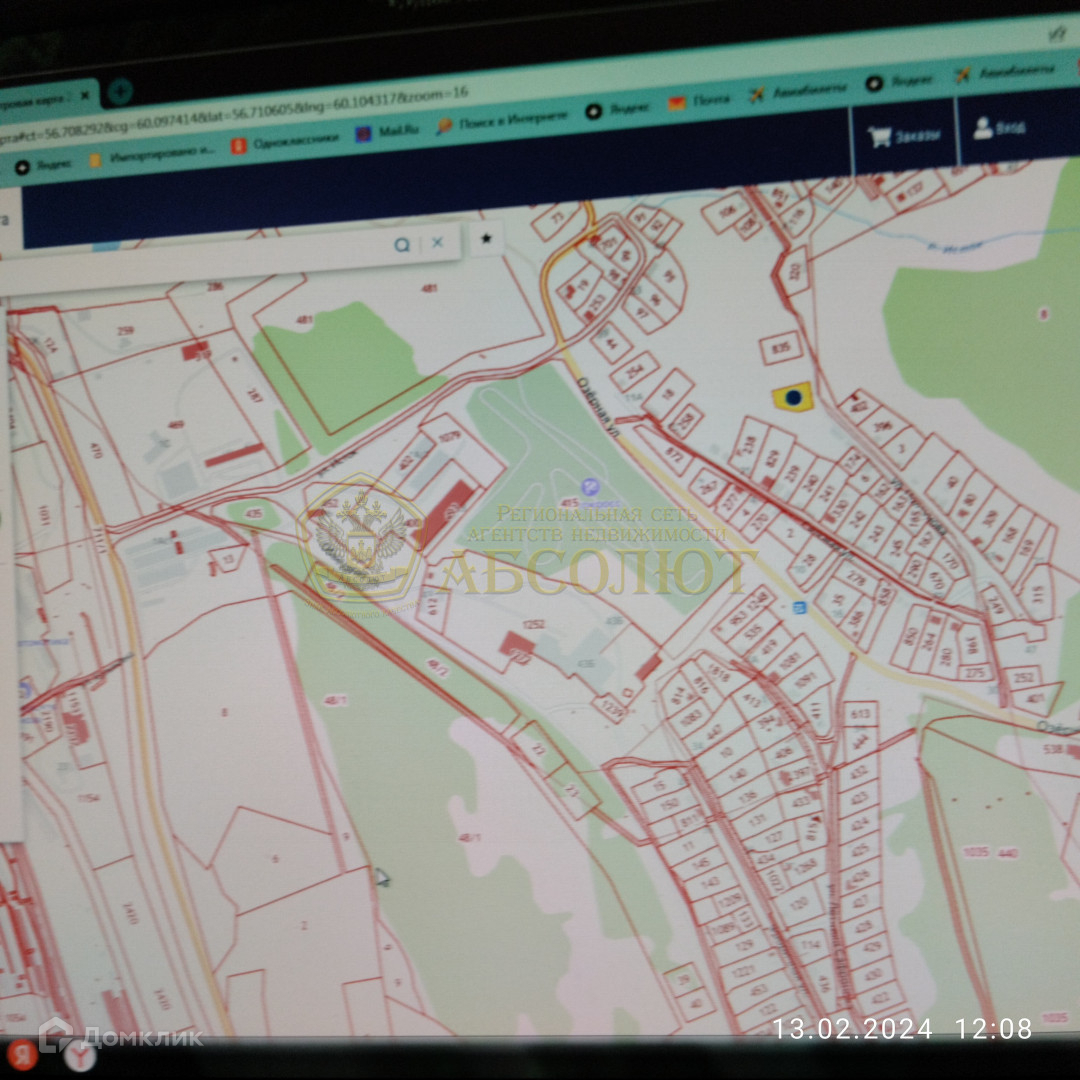Click the magnifier search icon in map search box
The width and height of the screenshot is (1080, 1080).
[x=402, y=245]
